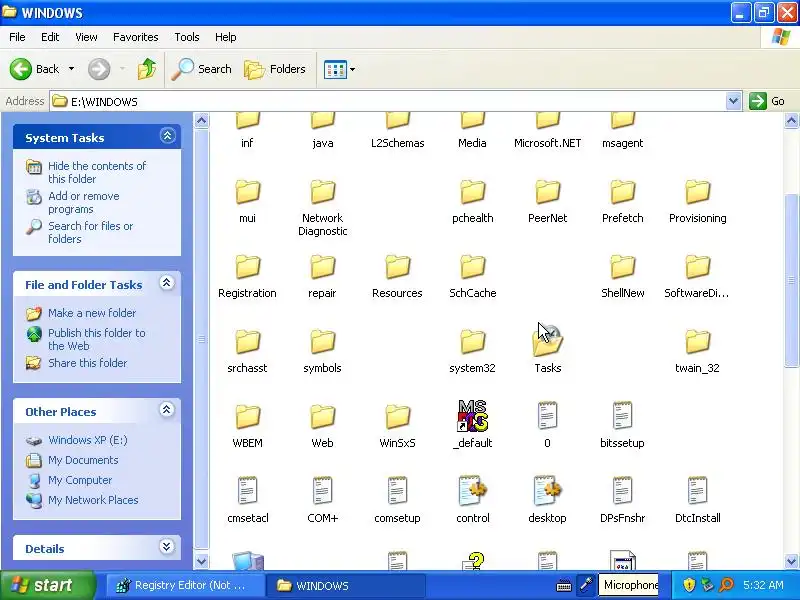Click Publish this folder to the Web
Screen dimensions: 800x600
96,339
